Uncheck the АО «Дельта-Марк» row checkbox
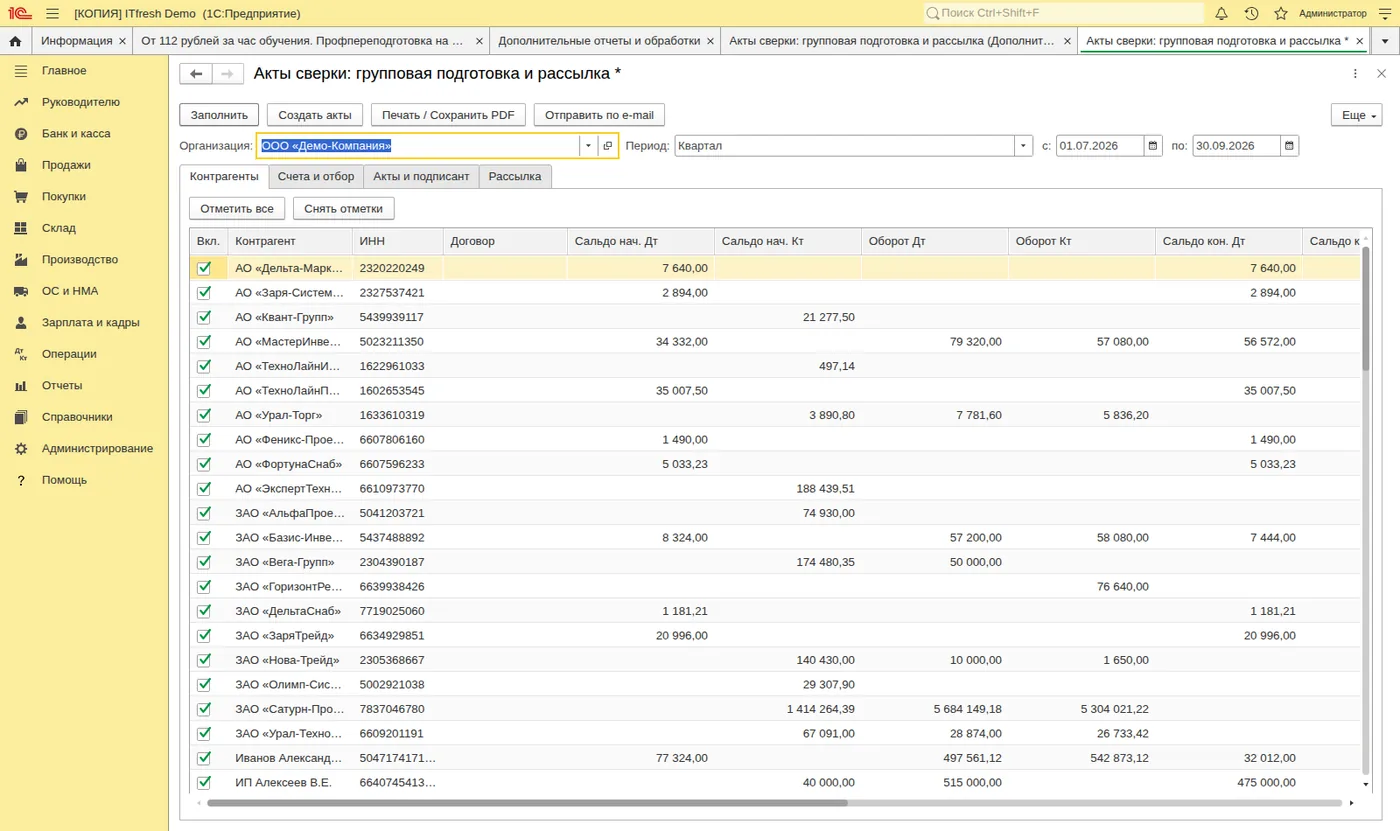Image resolution: width=1400 pixels, height=831 pixels. pos(205,268)
